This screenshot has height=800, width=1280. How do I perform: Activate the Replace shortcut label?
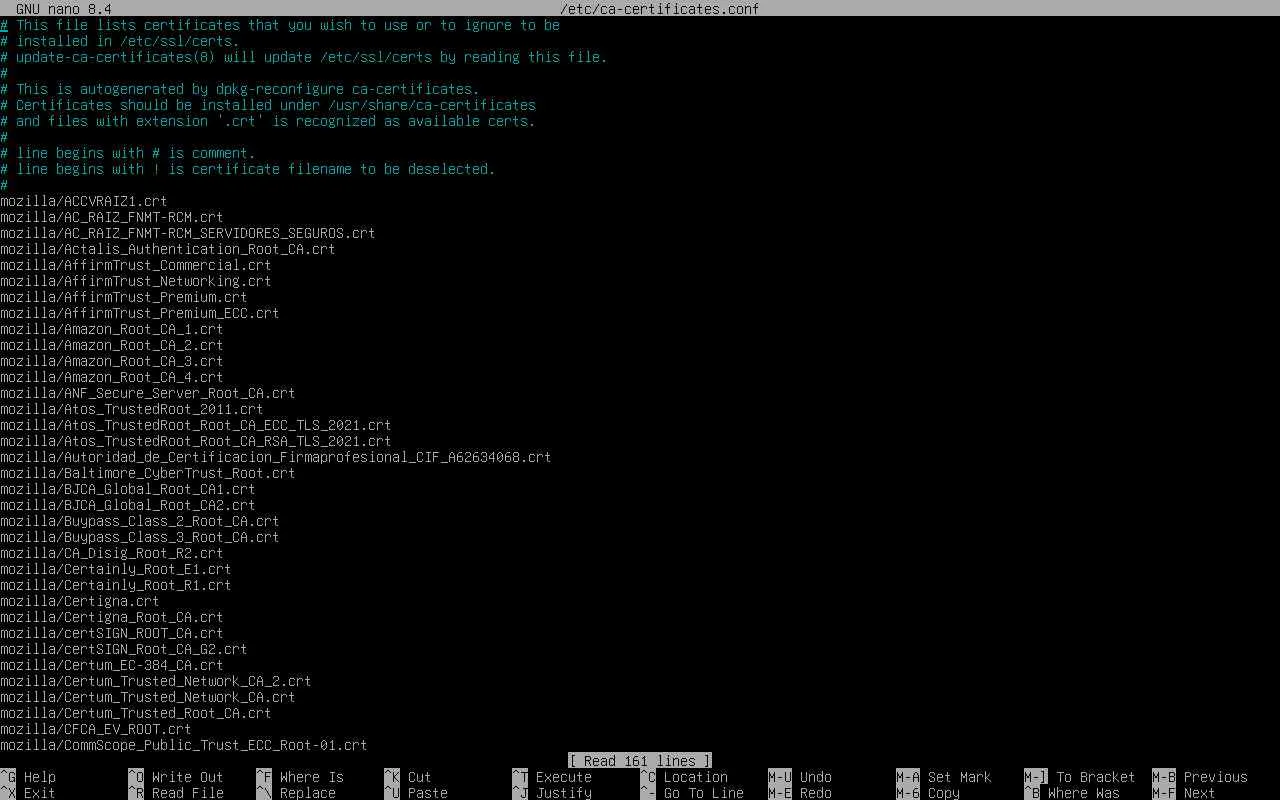[x=307, y=793]
